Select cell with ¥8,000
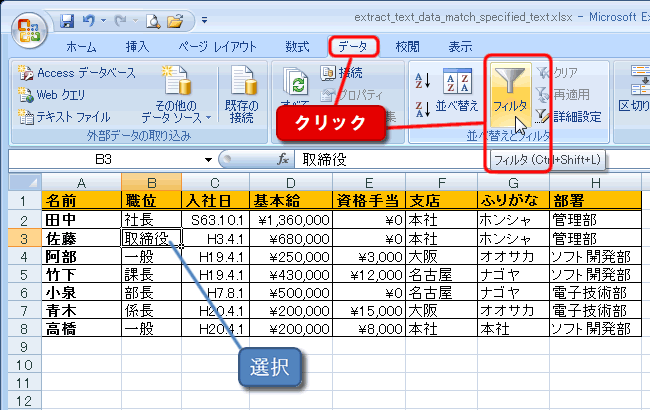Image resolution: width=650 pixels, height=410 pixels. 369,329
